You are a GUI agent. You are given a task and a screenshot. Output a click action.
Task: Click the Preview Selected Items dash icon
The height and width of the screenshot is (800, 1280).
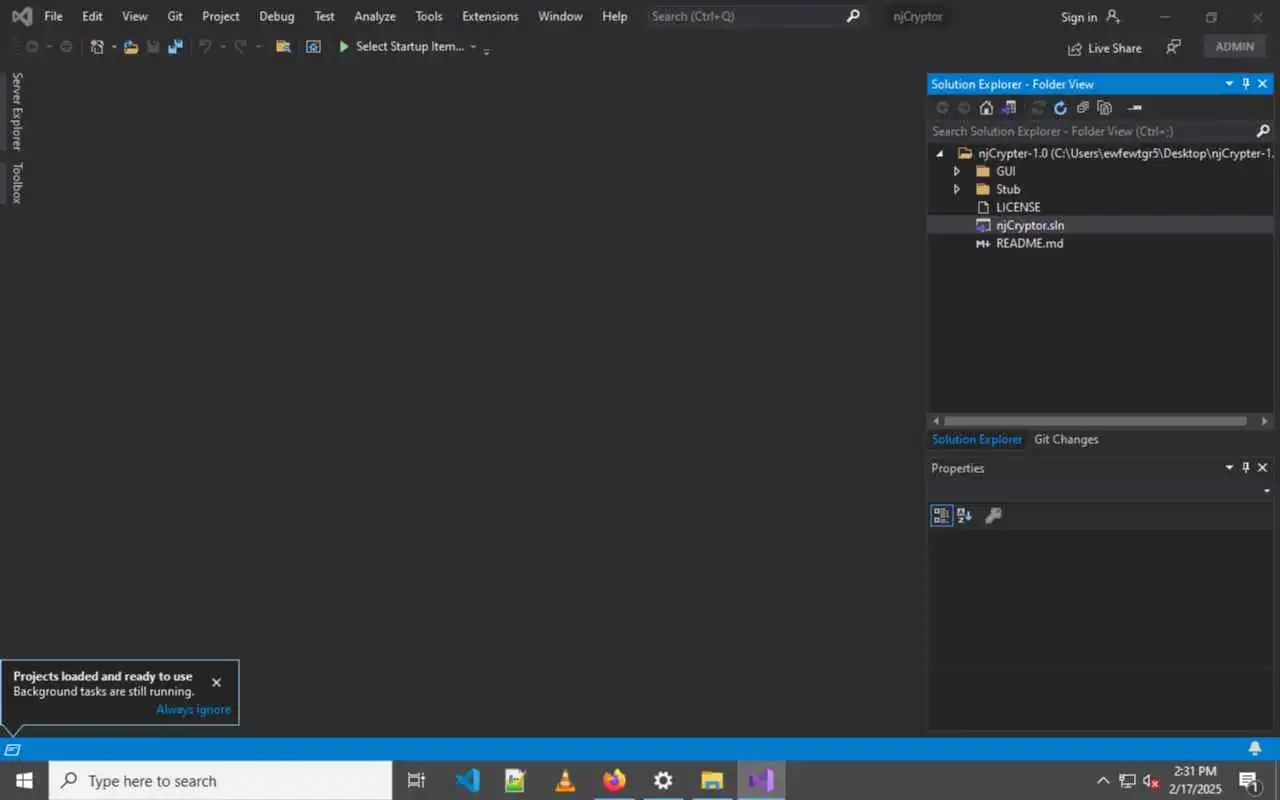(x=1134, y=108)
